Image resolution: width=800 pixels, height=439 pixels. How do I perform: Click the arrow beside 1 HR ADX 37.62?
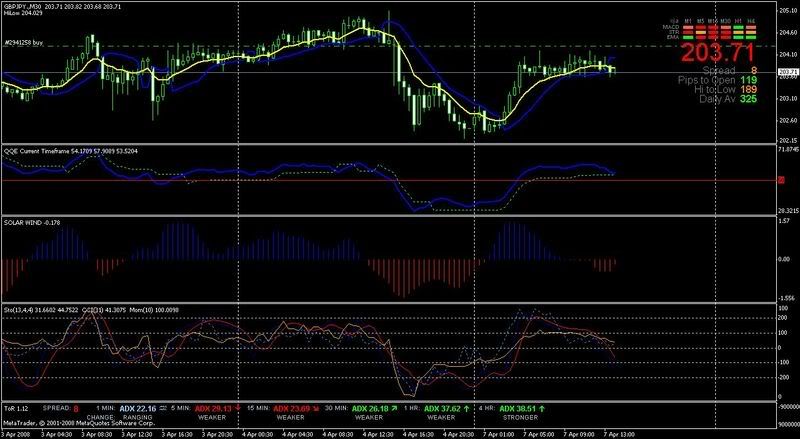[464, 410]
